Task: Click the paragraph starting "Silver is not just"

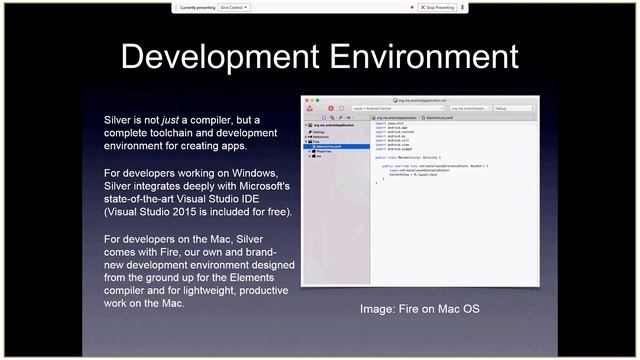Action: 190,133
